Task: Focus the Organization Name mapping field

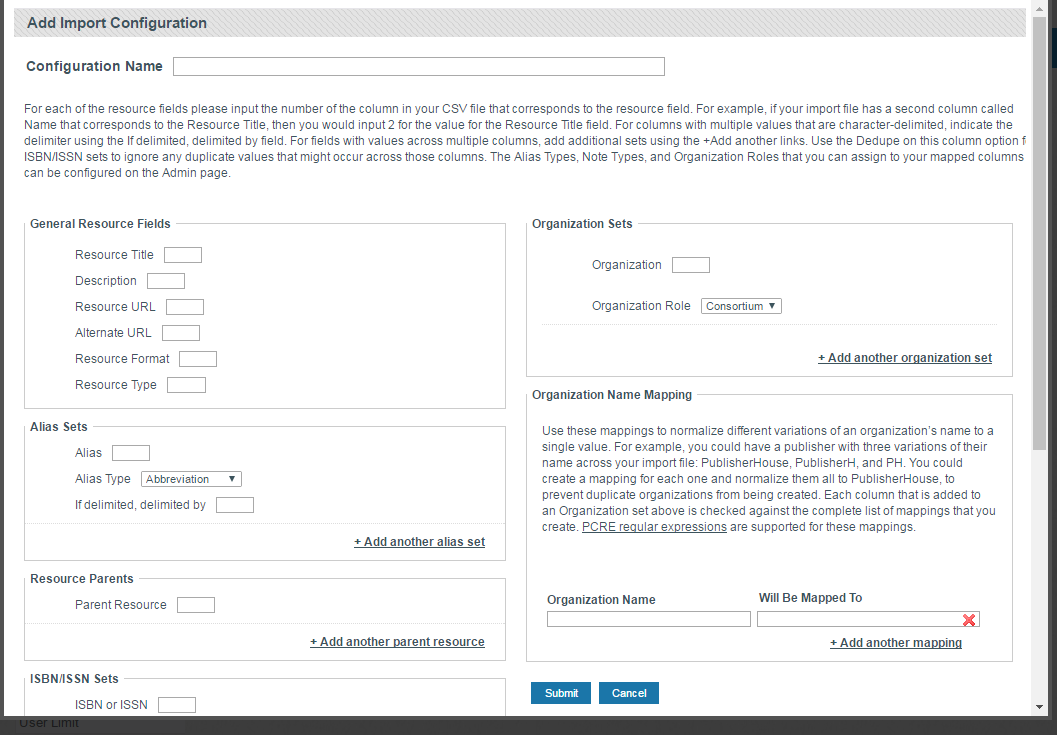Action: (x=648, y=619)
